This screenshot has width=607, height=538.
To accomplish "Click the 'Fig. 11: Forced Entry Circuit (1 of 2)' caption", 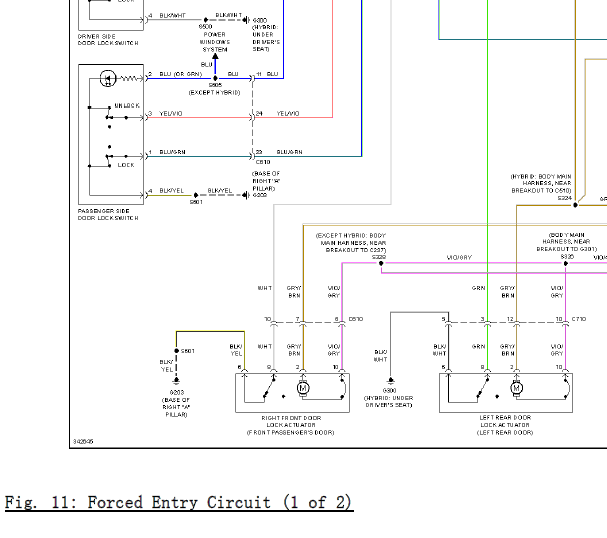I will 179,502.
